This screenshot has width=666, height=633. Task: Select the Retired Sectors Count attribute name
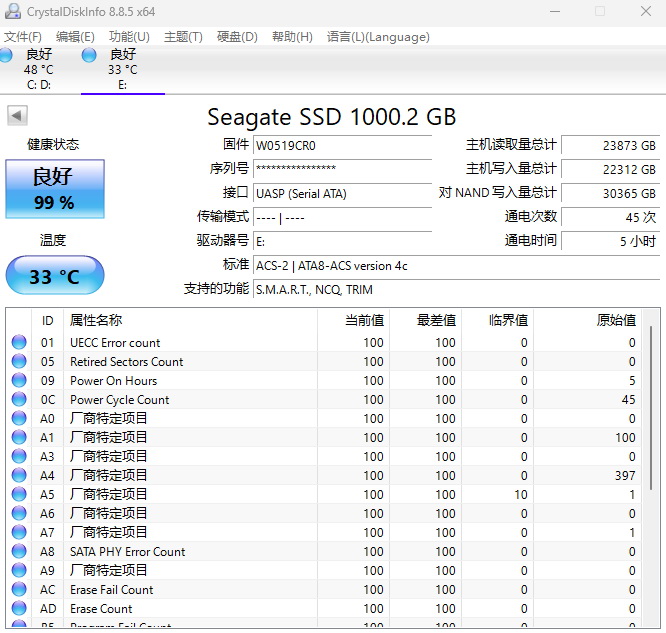(x=127, y=362)
